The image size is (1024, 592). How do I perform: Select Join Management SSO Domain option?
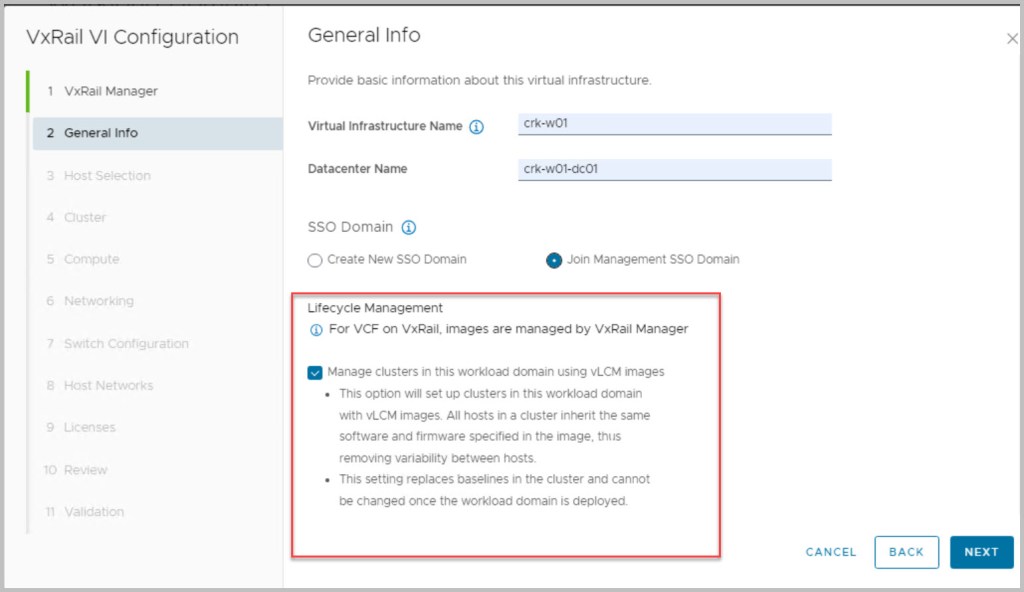[x=554, y=260]
